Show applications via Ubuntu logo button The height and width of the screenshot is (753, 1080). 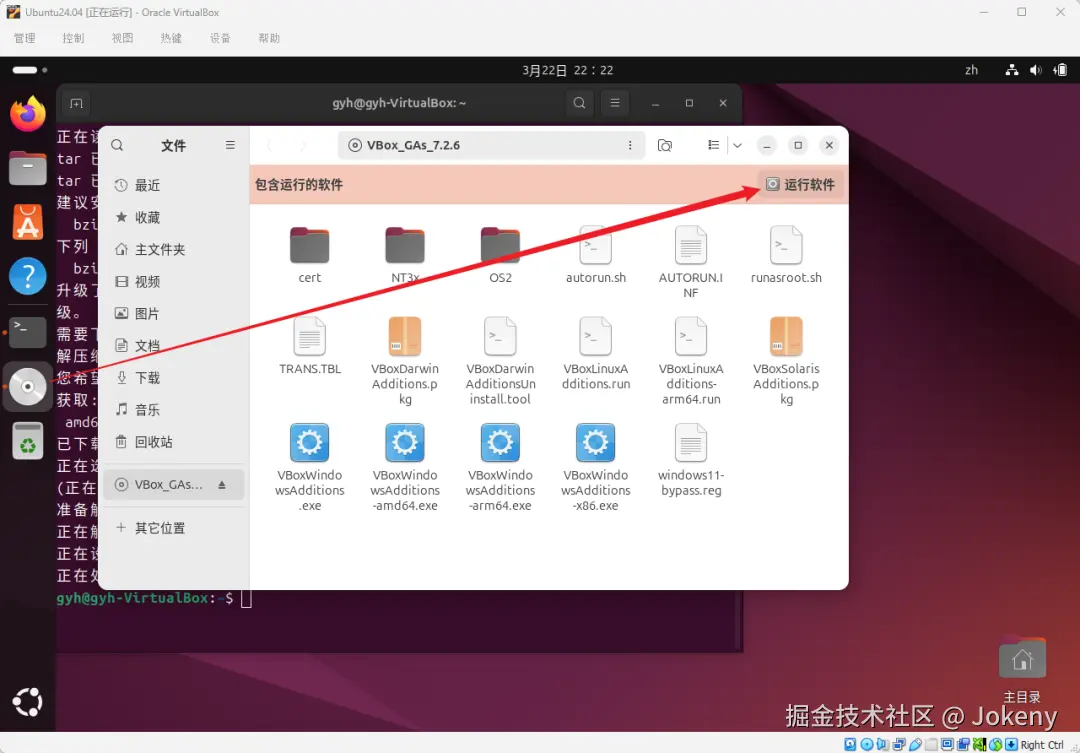28,702
